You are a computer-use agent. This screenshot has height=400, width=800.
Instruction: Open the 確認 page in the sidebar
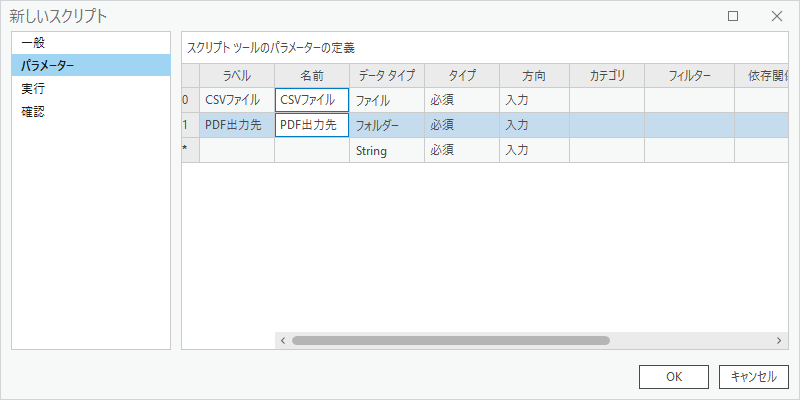[x=91, y=111]
